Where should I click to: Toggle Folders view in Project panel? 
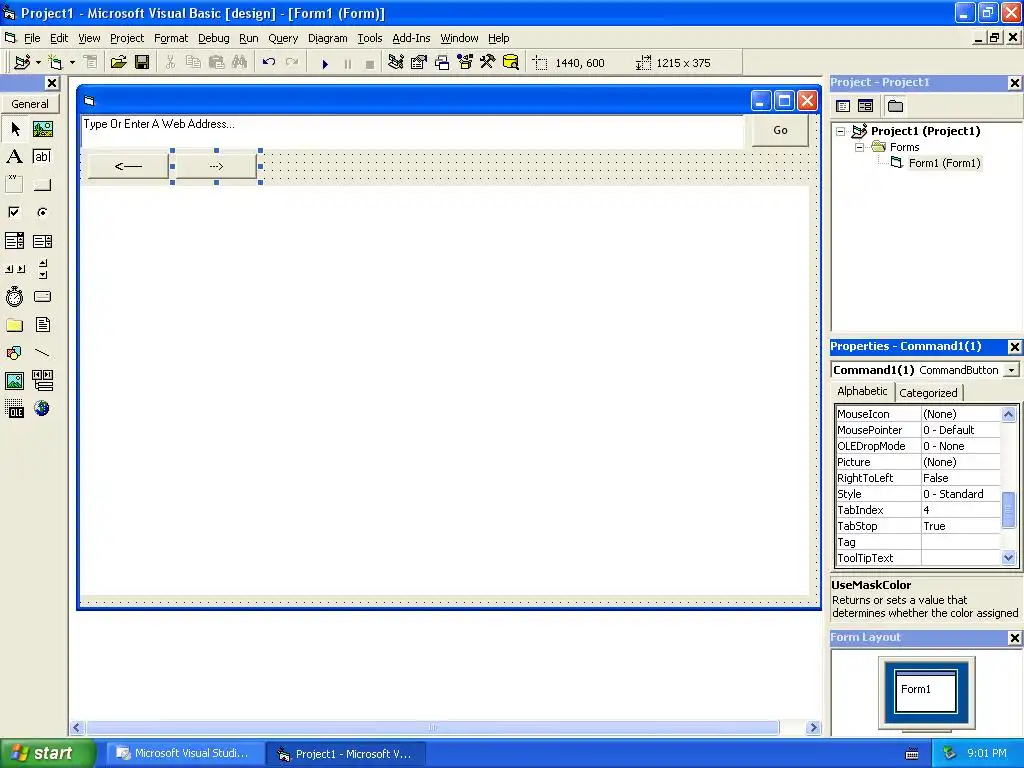pyautogui.click(x=895, y=106)
